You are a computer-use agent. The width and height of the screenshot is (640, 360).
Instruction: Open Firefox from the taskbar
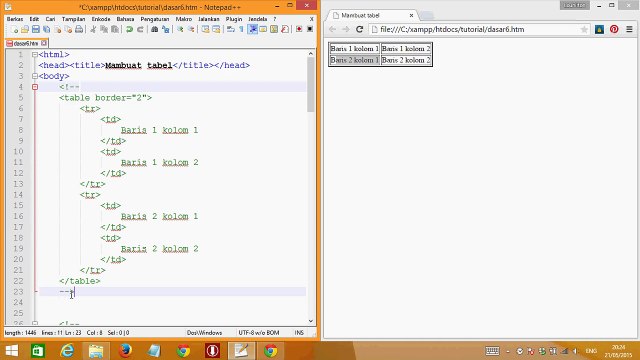pyautogui.click(x=125, y=351)
